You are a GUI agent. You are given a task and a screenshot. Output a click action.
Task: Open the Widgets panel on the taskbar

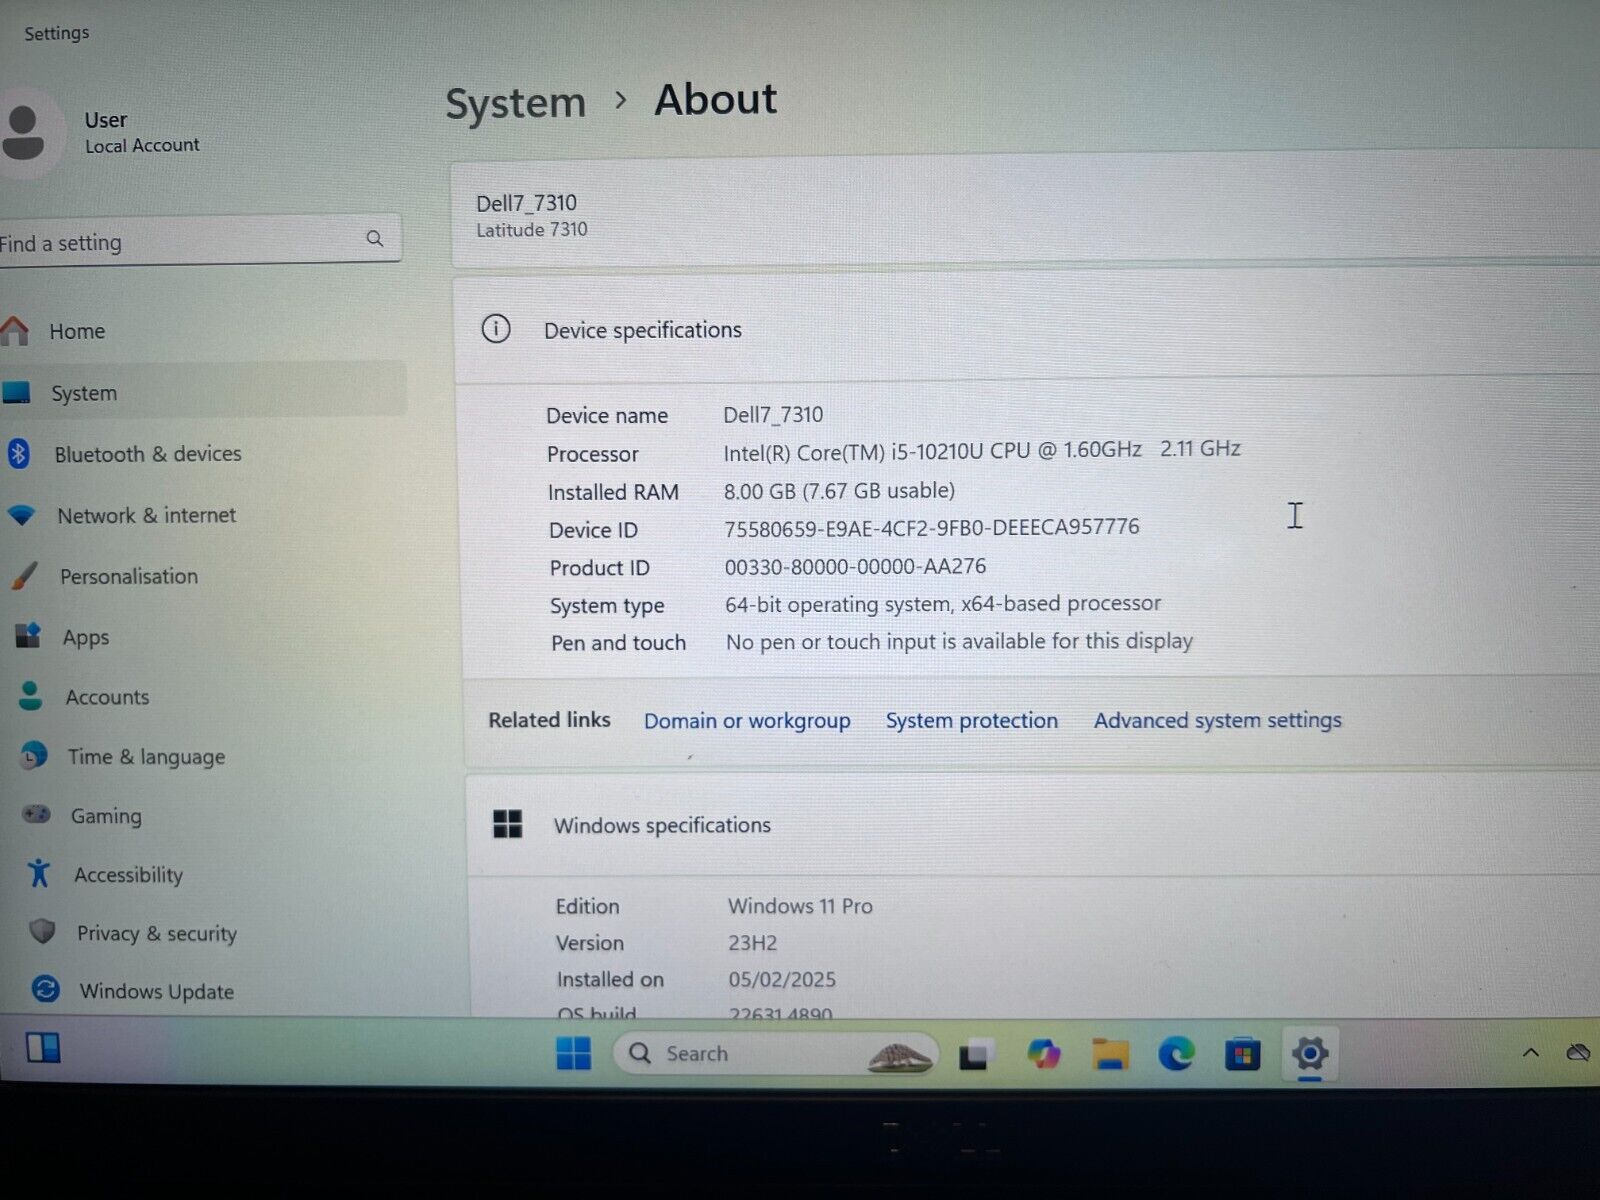(43, 1047)
